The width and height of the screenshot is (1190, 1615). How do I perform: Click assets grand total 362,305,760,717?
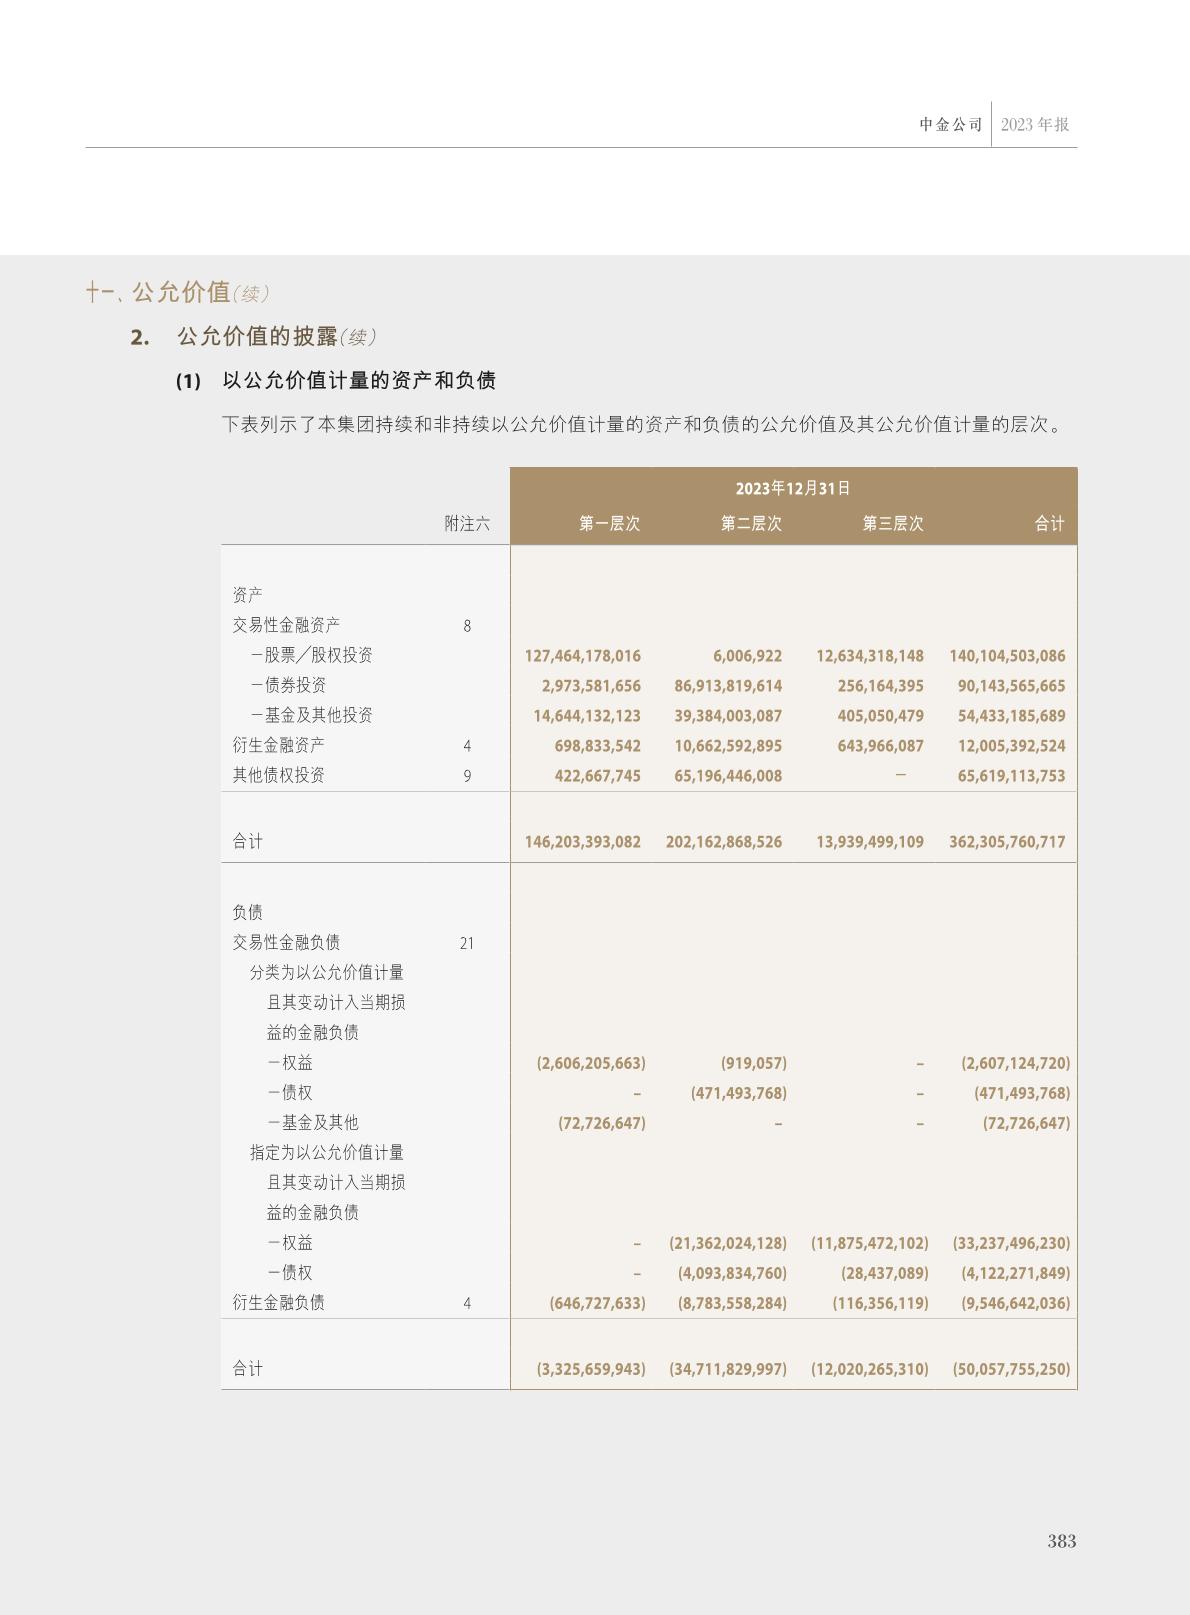1007,842
